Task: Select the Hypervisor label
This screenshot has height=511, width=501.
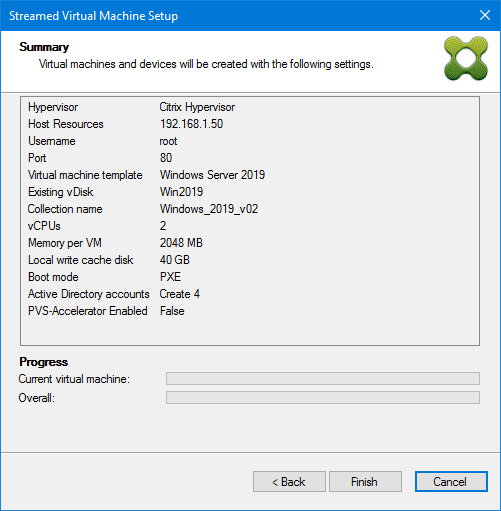Action: pyautogui.click(x=53, y=107)
